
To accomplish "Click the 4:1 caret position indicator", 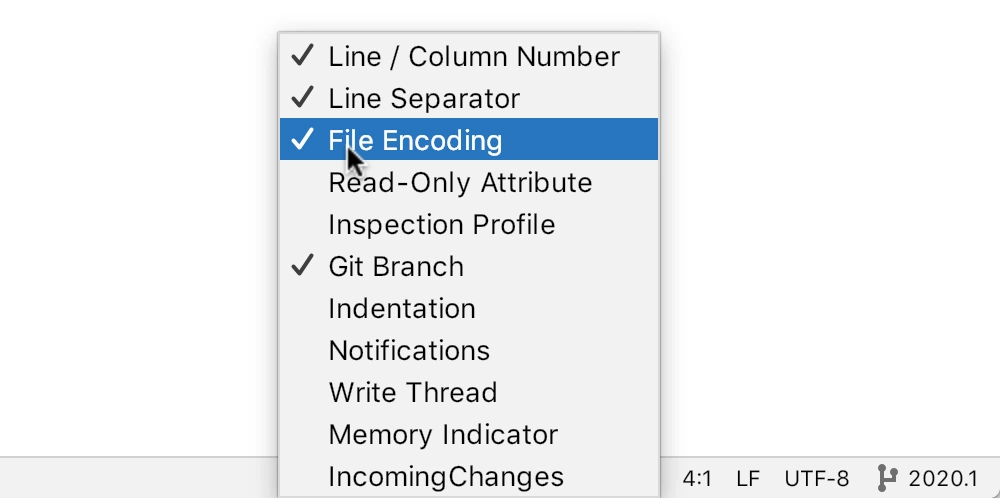I will coord(697,478).
